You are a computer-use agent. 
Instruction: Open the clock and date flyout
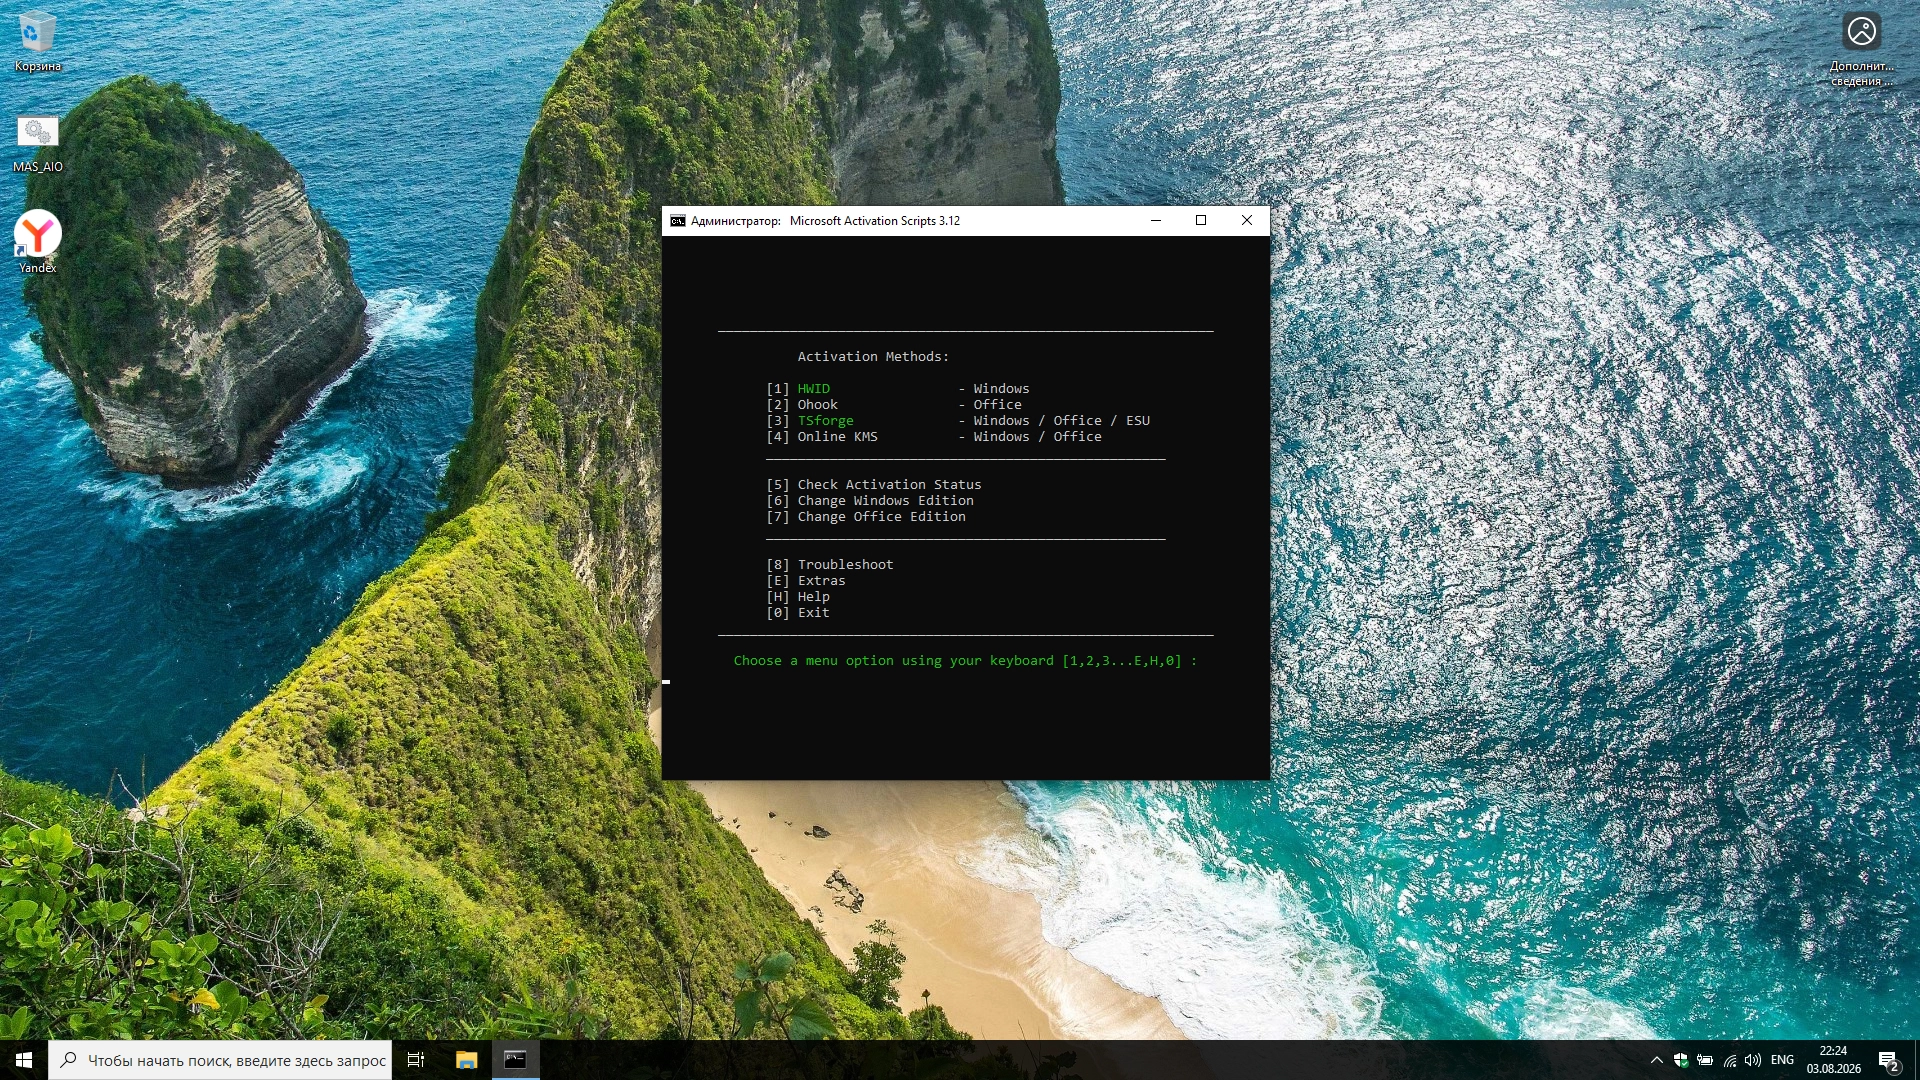click(x=1833, y=1060)
